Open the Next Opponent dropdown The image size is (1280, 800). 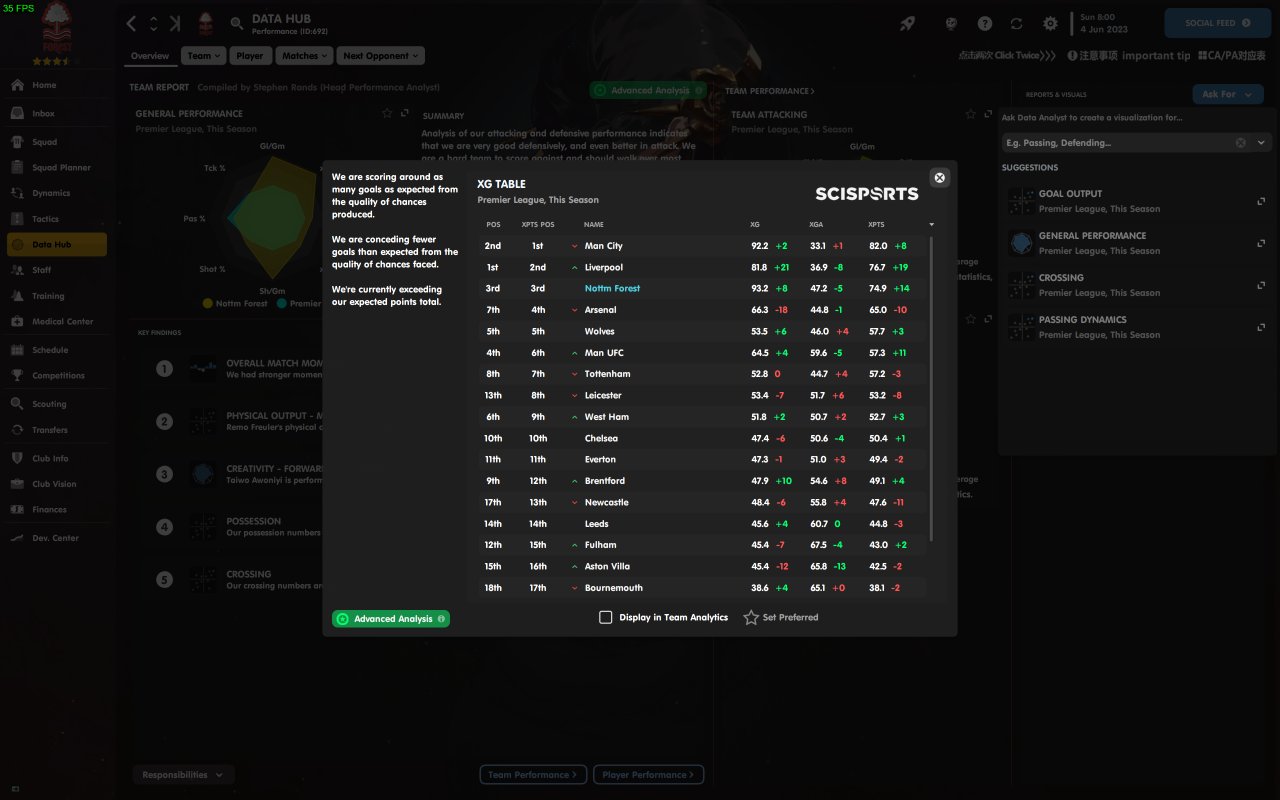click(381, 56)
